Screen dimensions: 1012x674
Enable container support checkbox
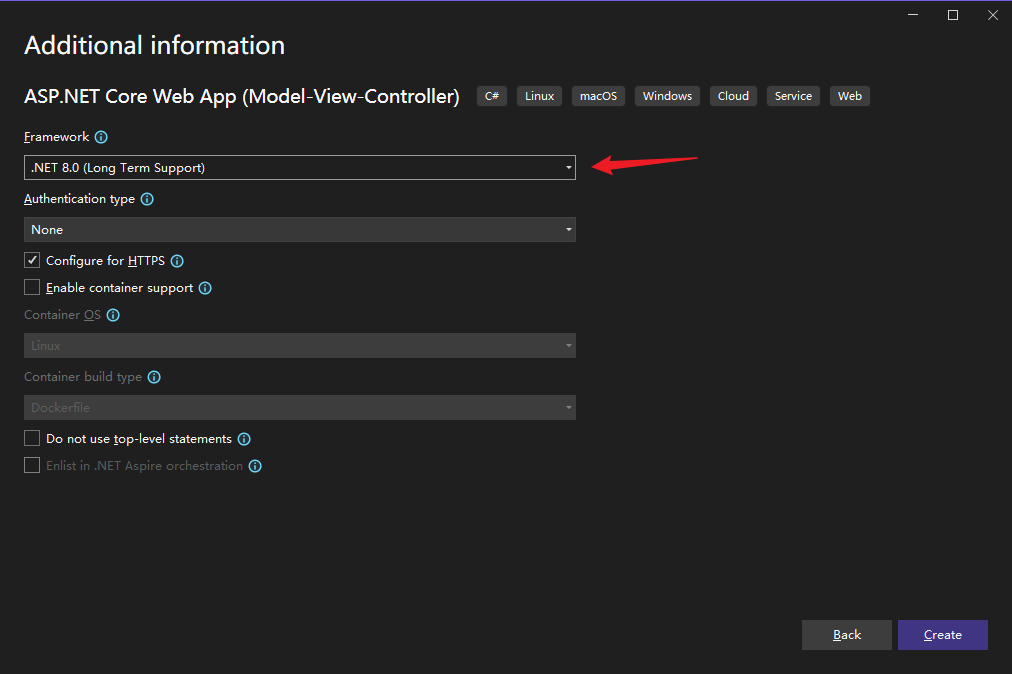(32, 287)
